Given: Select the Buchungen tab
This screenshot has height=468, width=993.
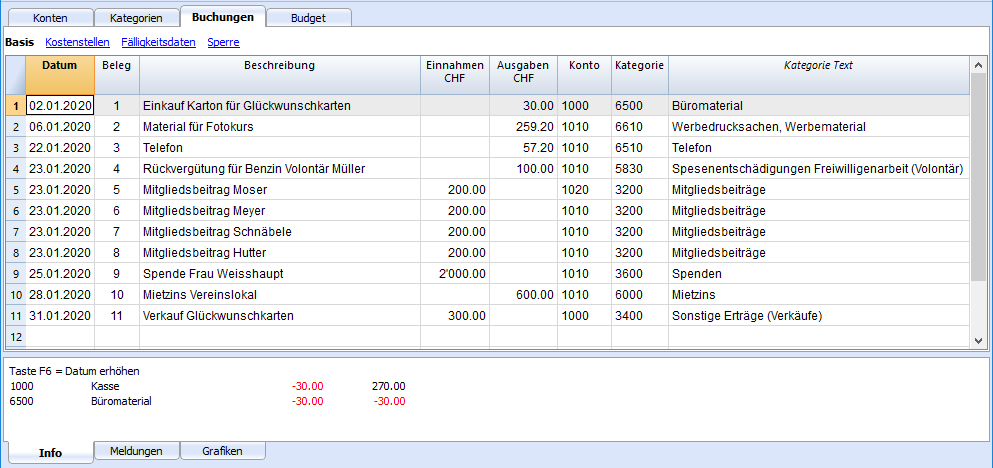Looking at the screenshot, I should click(223, 16).
